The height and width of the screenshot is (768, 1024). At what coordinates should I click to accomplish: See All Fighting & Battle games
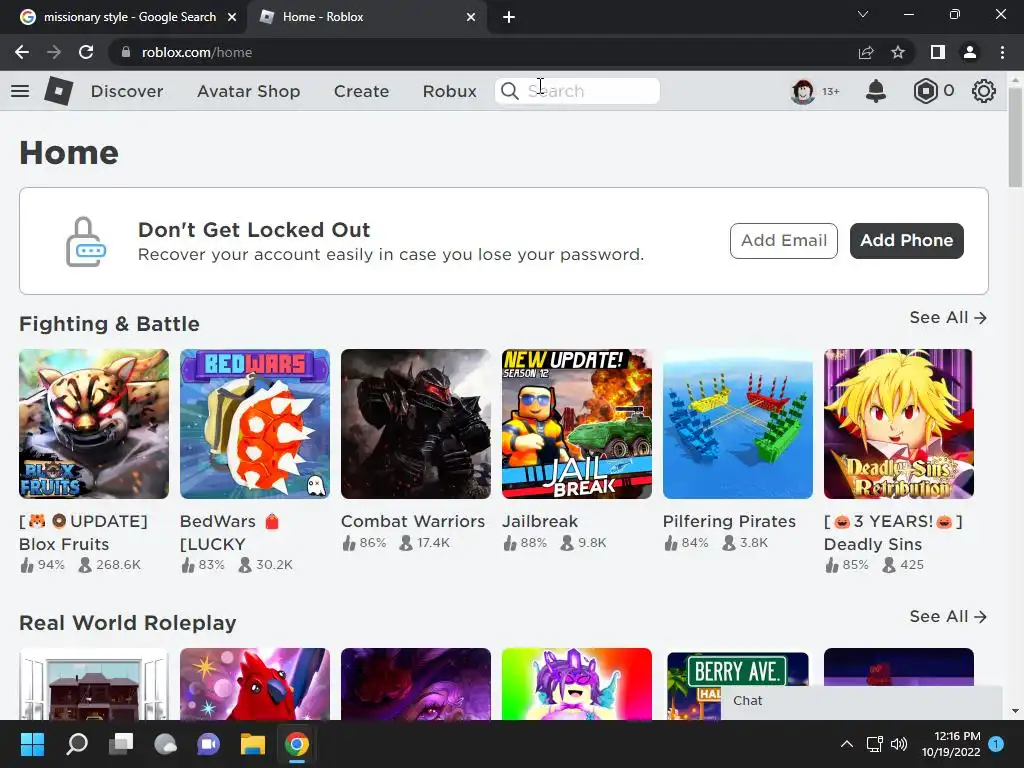pyautogui.click(x=948, y=317)
